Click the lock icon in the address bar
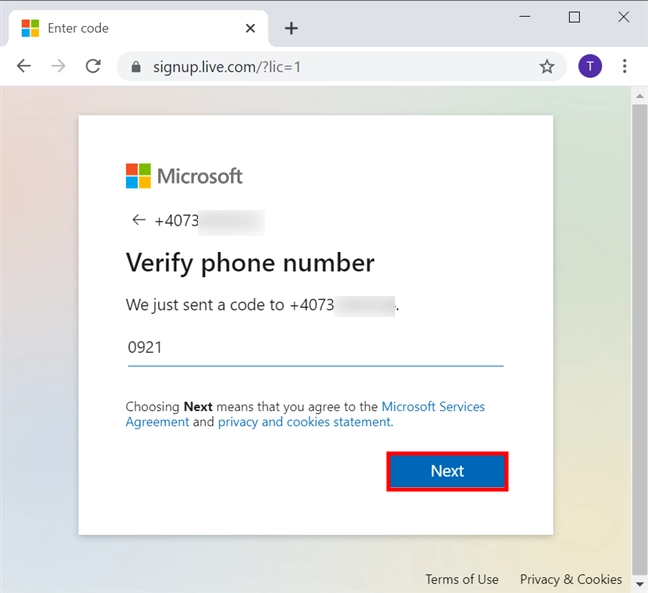The width and height of the screenshot is (648, 593). coord(136,67)
